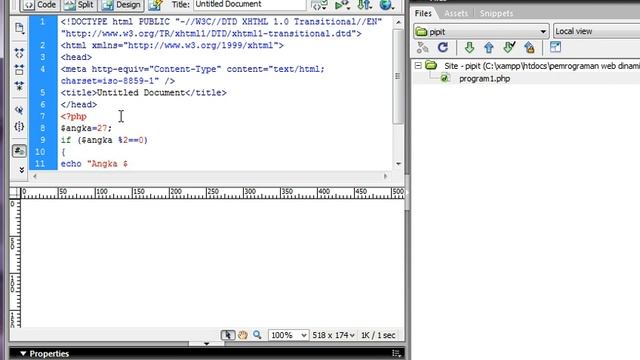640x360 pixels.
Task: Click the Get Files green down arrow
Action: (469, 48)
